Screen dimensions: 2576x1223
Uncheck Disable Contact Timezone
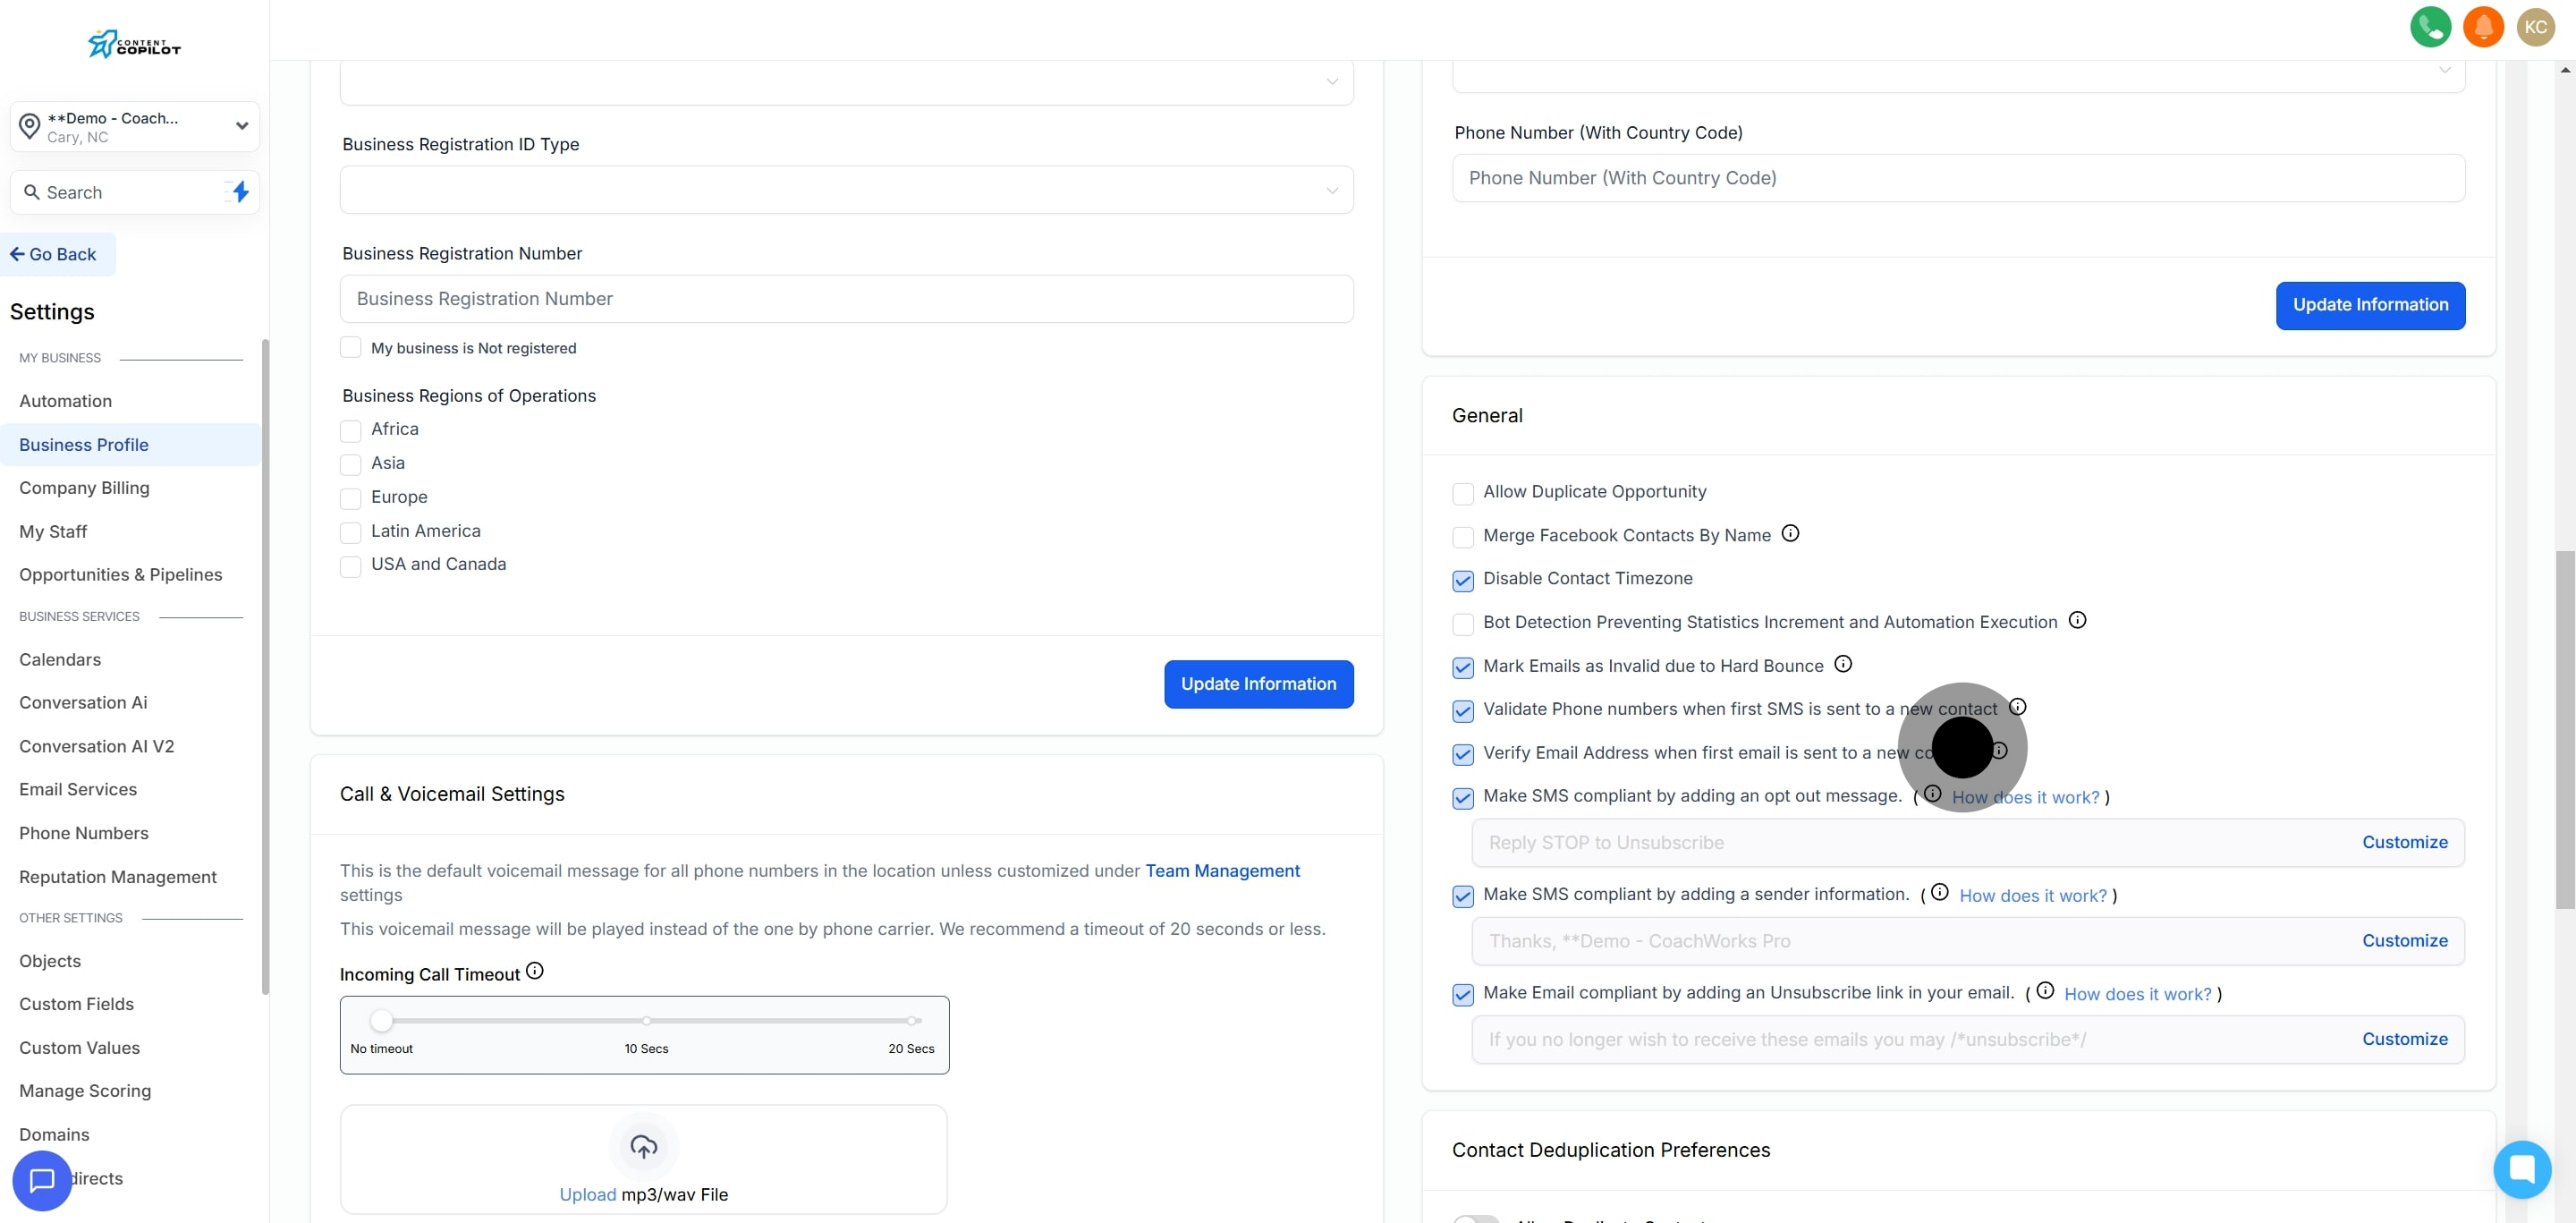(1462, 580)
